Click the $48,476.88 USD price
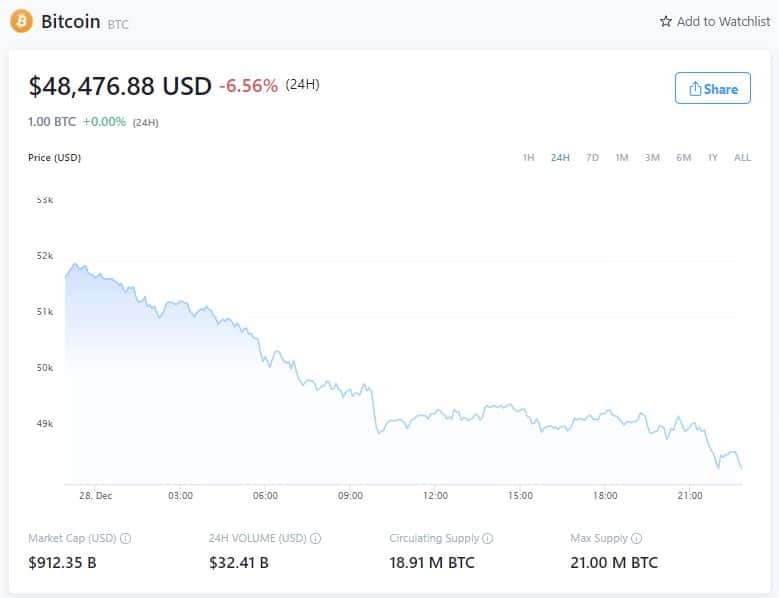 pyautogui.click(x=120, y=86)
